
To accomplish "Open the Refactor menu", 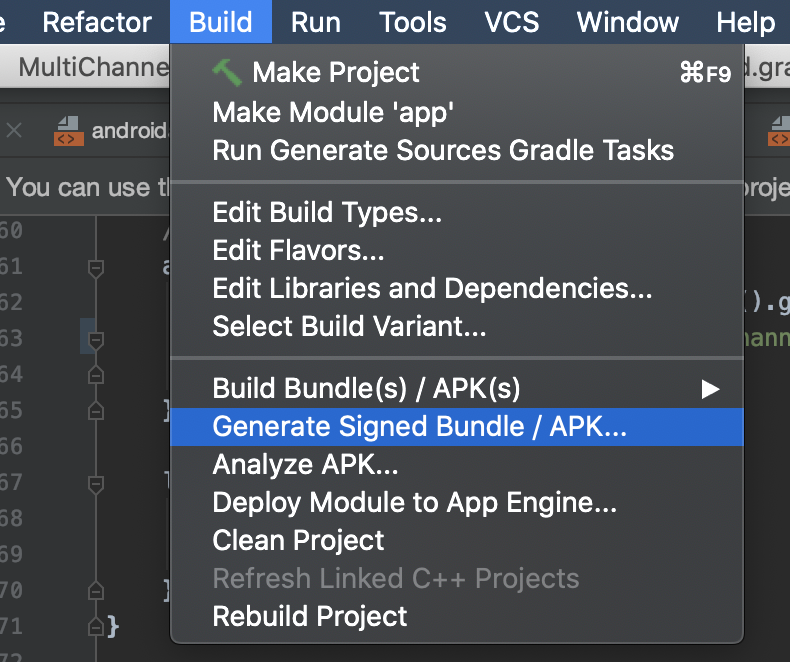I will [x=97, y=22].
